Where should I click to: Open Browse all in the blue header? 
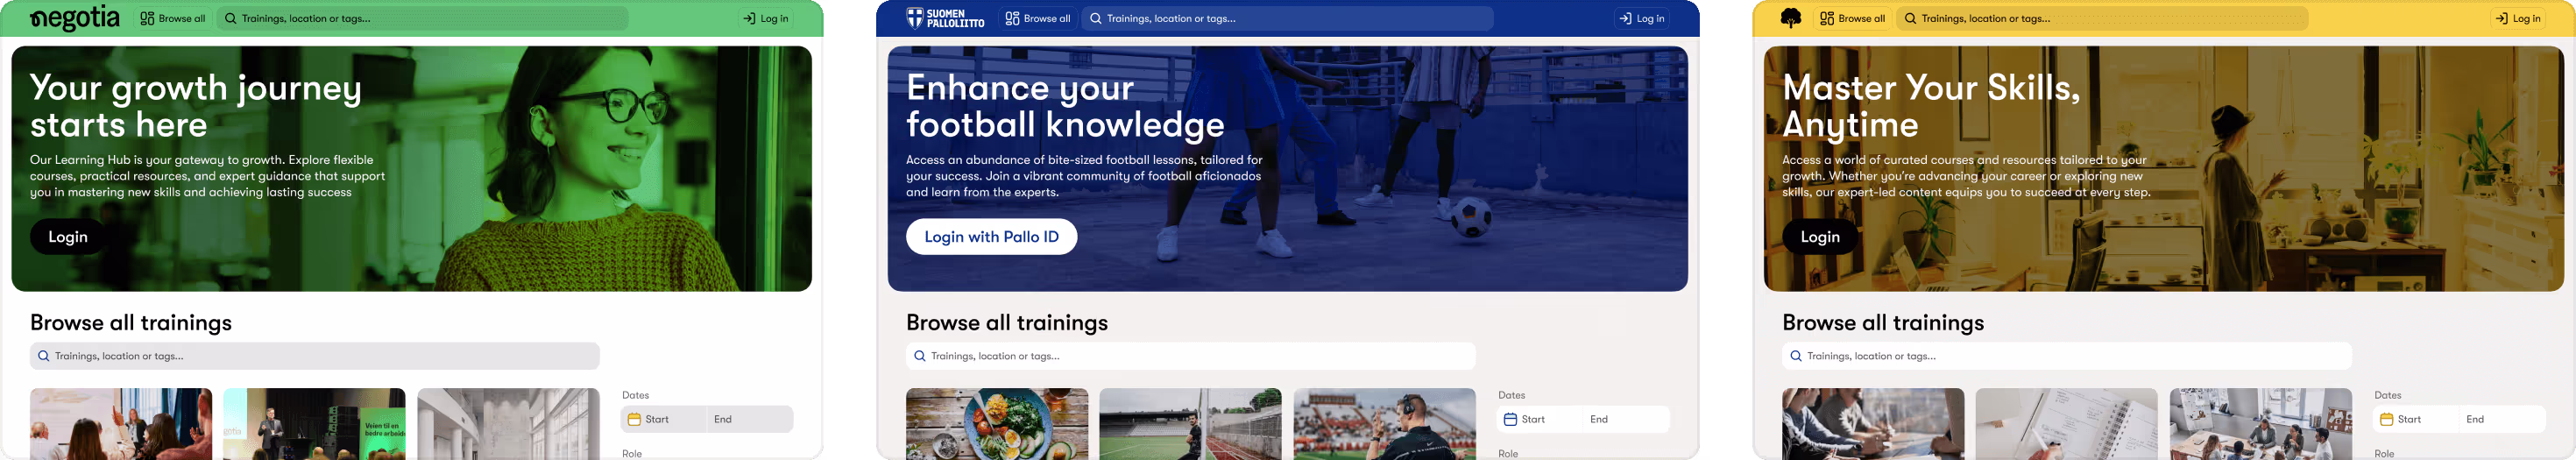point(1038,18)
